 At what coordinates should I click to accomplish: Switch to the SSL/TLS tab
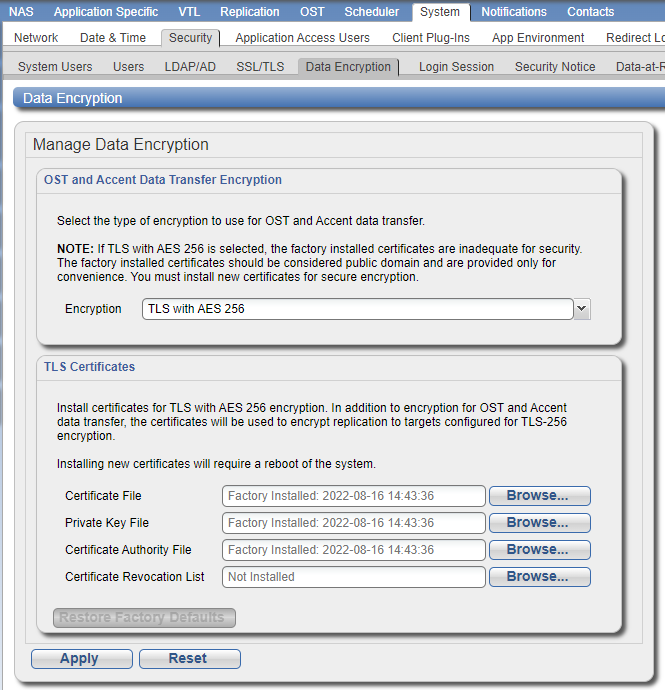[x=260, y=67]
